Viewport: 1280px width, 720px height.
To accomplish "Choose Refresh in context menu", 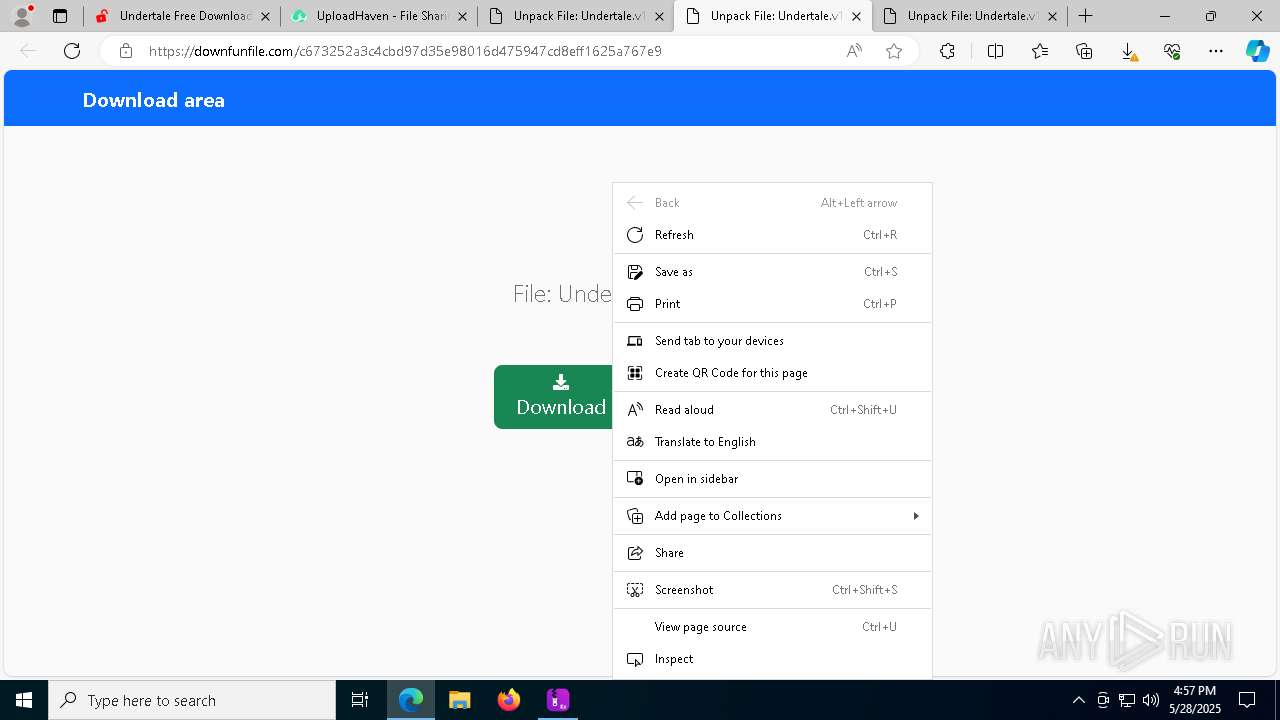I will (x=772, y=235).
